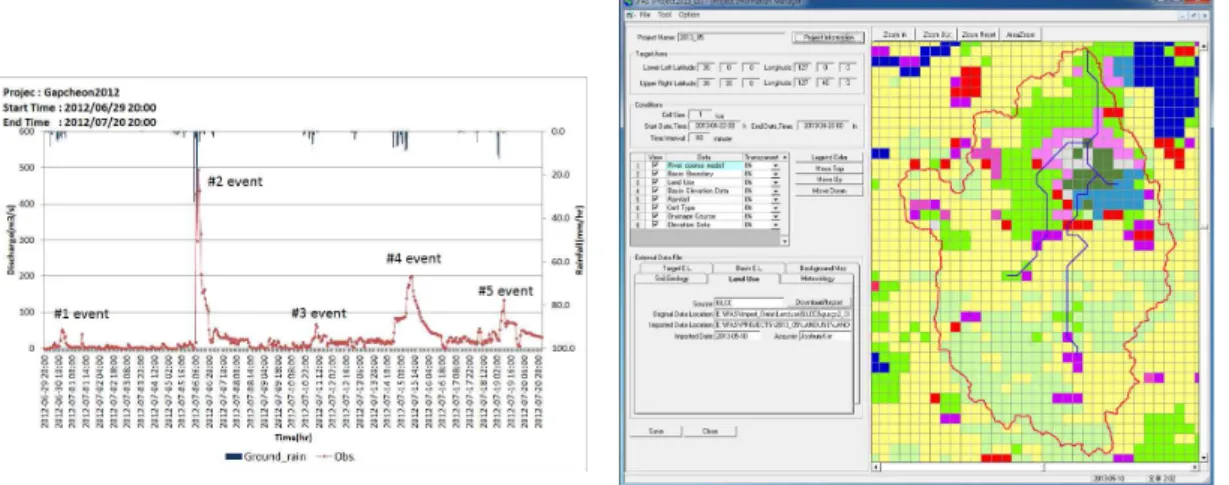Viewport: 1229px width, 485px height.
Task: Activate the AreaZoom tool
Action: [1020, 35]
